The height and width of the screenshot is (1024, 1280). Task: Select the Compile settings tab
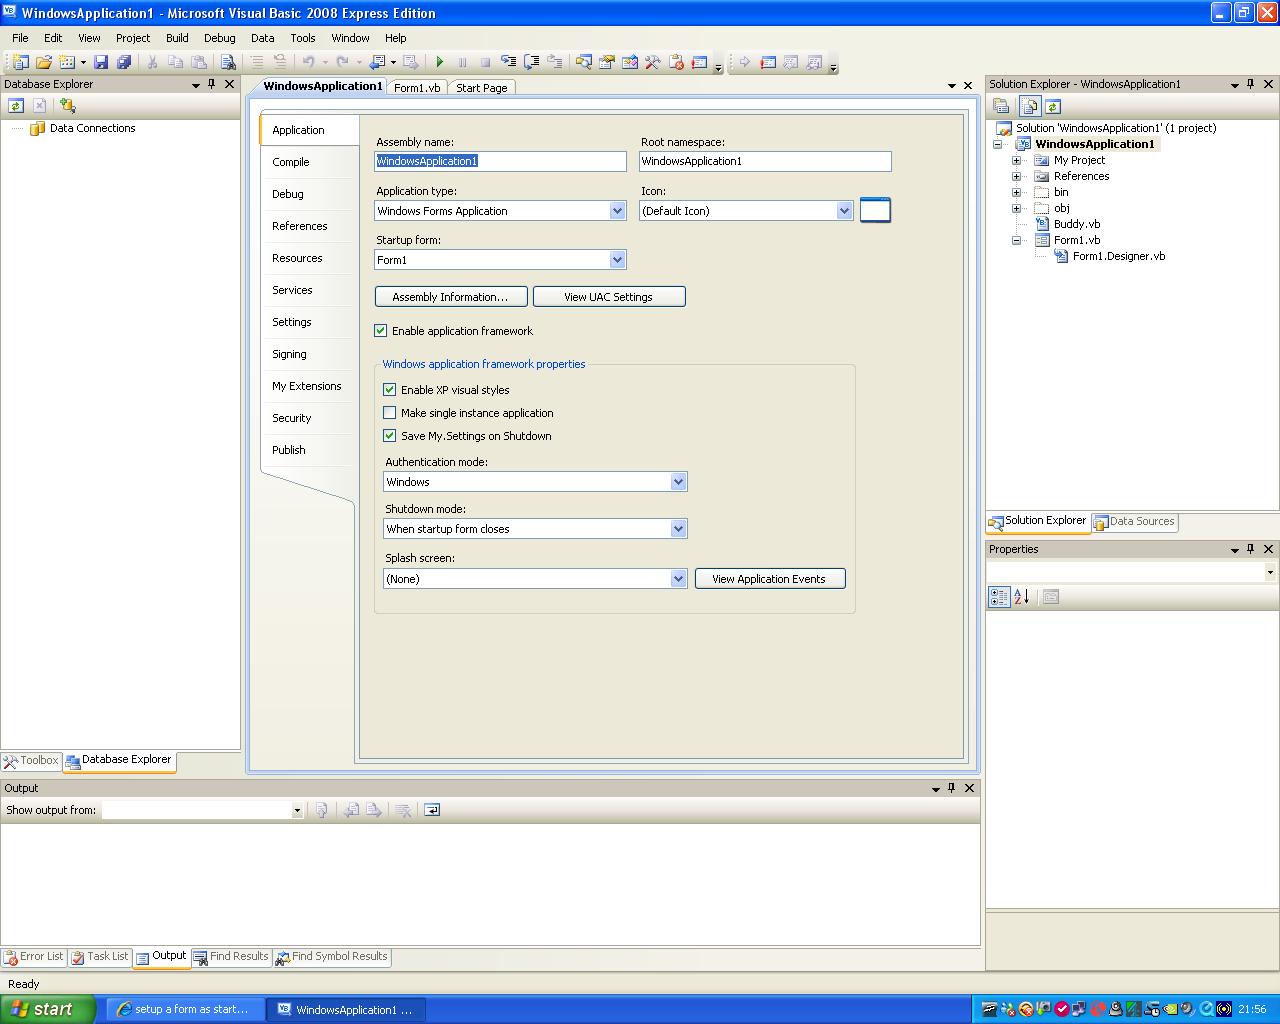[x=291, y=162]
